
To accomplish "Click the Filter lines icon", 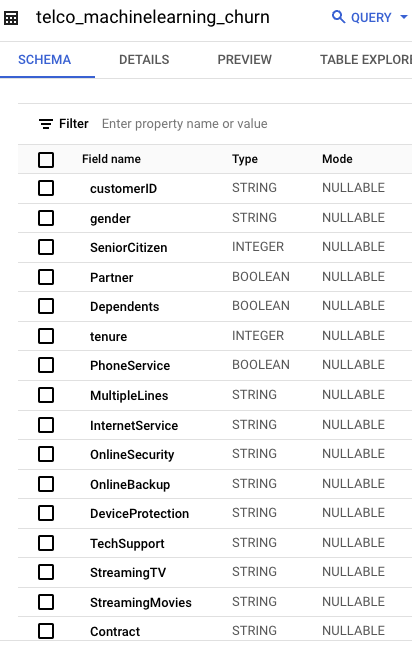I will 46,124.
